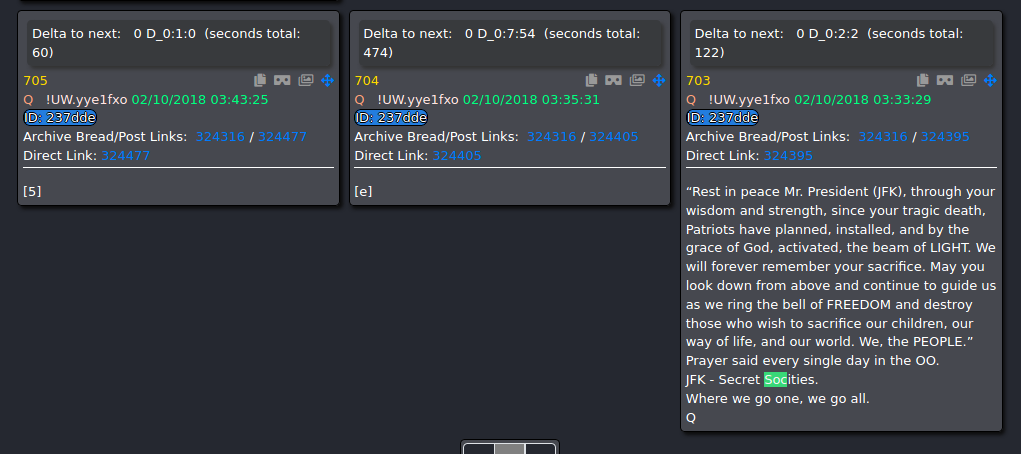
Task: Click the "Delta to next: 0 D_0:1:0" box
Action: click(178, 43)
